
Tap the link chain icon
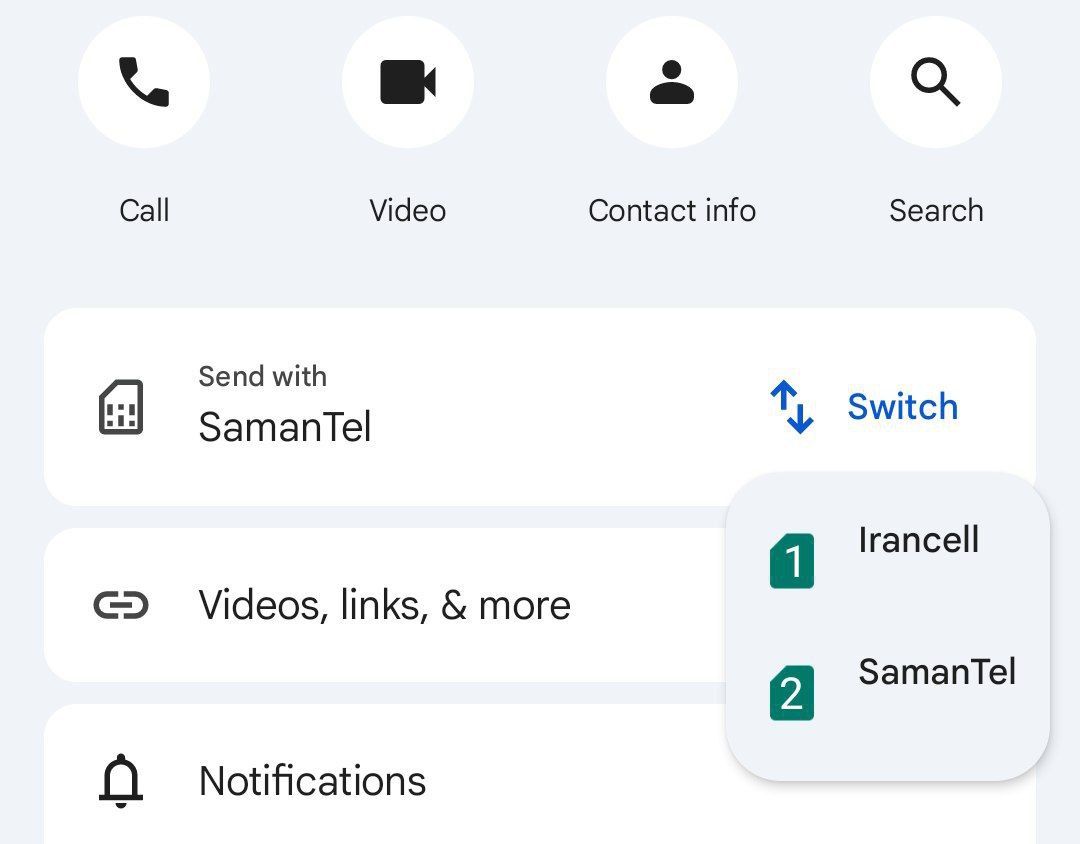[x=121, y=606]
